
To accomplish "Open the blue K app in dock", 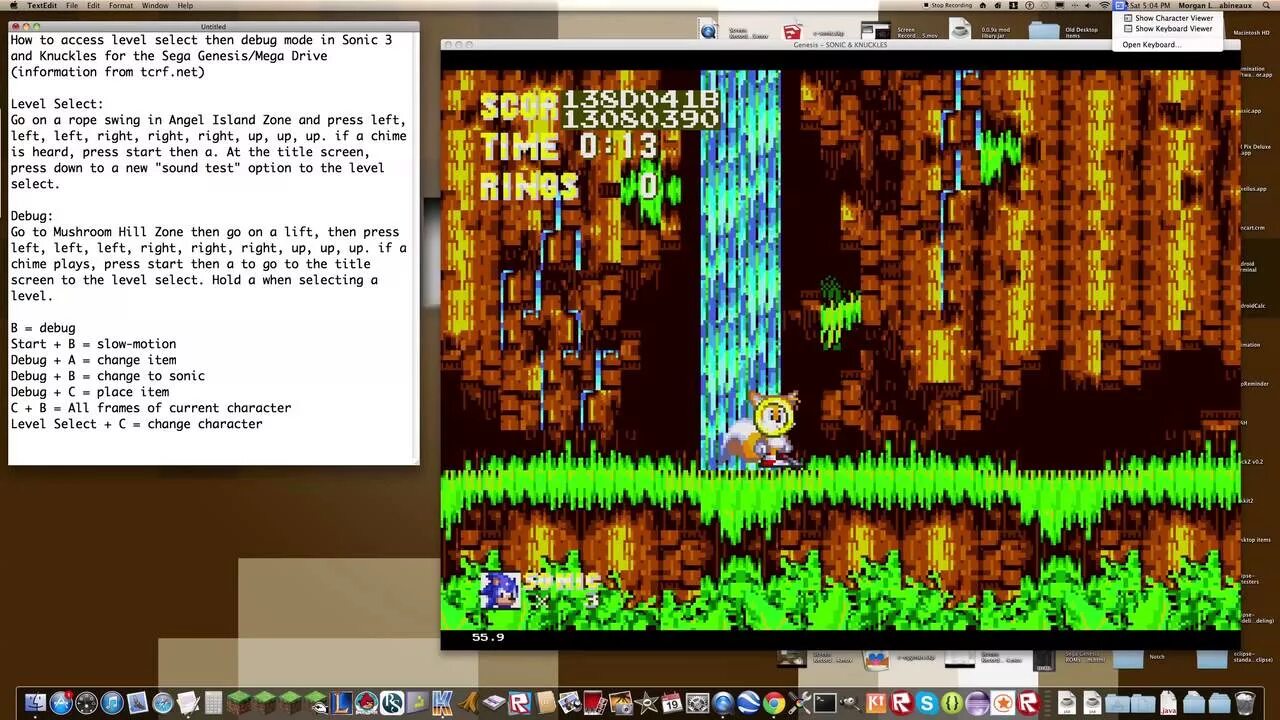I will click(442, 702).
